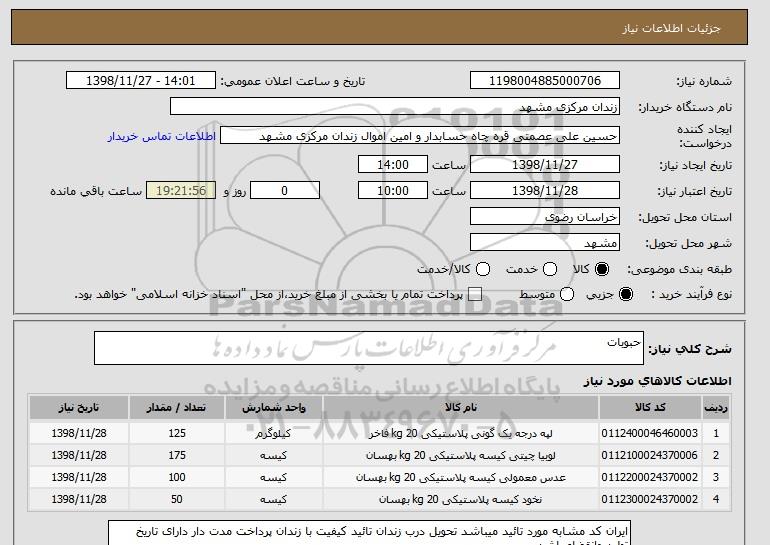
Task: Click the notes text starting ایران کد مشابه
Action: (x=369, y=534)
